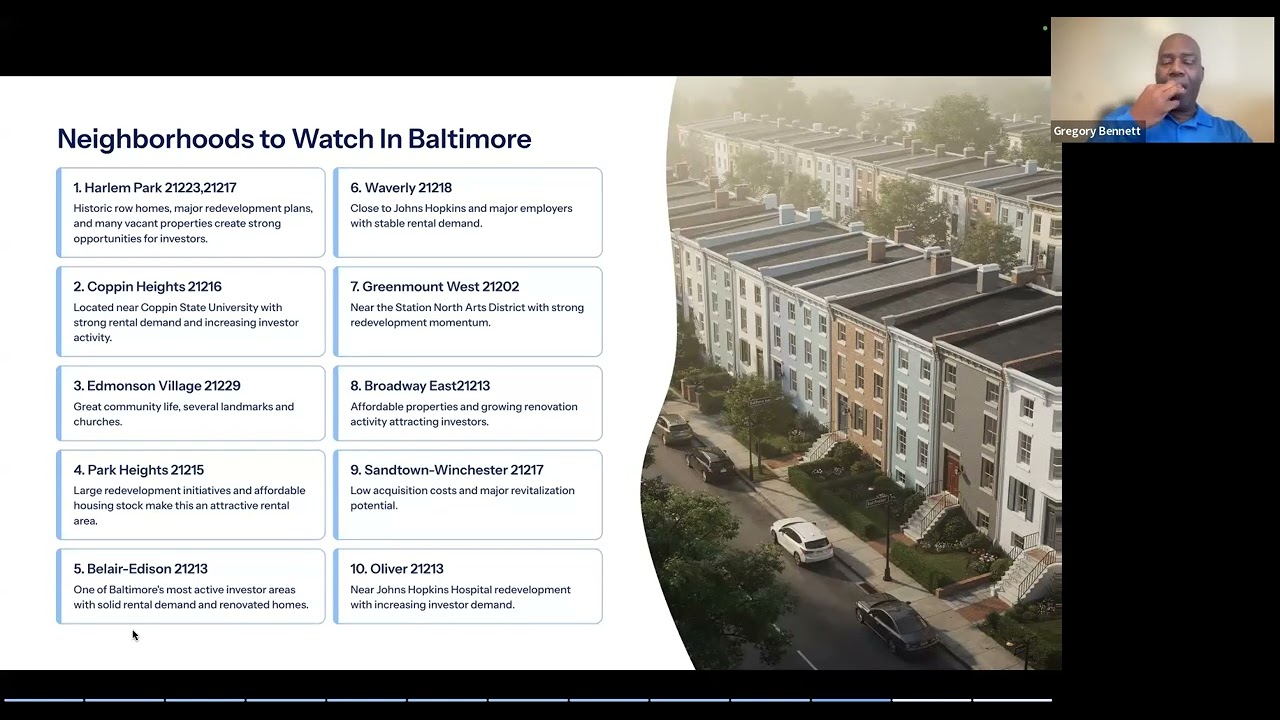The image size is (1280, 720).
Task: Select the "3. Edmonson Village 21229" title
Action: (157, 386)
